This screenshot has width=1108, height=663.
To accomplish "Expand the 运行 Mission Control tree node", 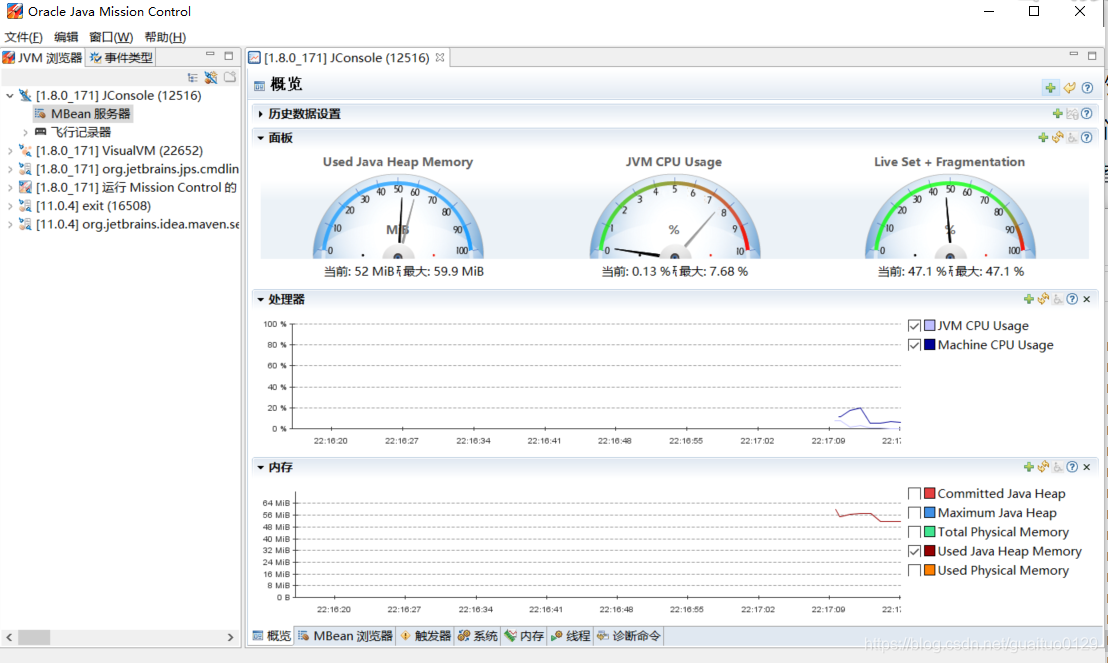I will coord(10,187).
